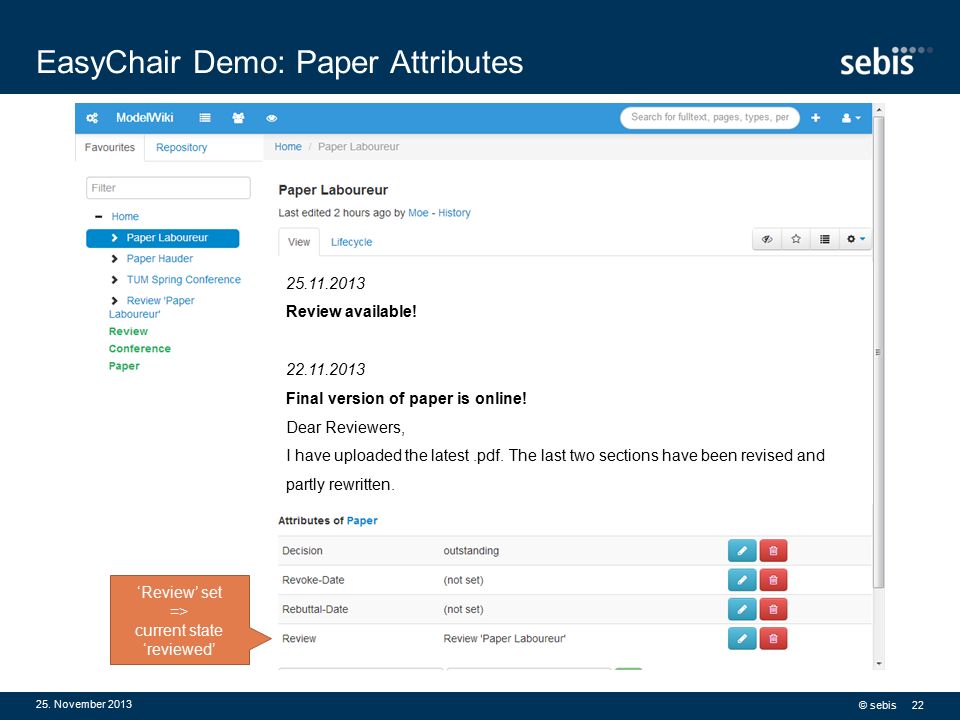Edit the Revoke-Date attribute
This screenshot has height=720, width=960.
742,580
